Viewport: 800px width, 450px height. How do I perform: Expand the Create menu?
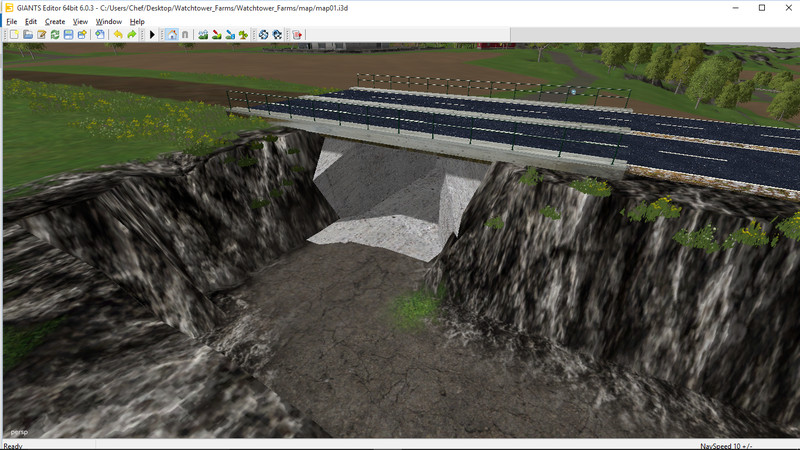(55, 21)
